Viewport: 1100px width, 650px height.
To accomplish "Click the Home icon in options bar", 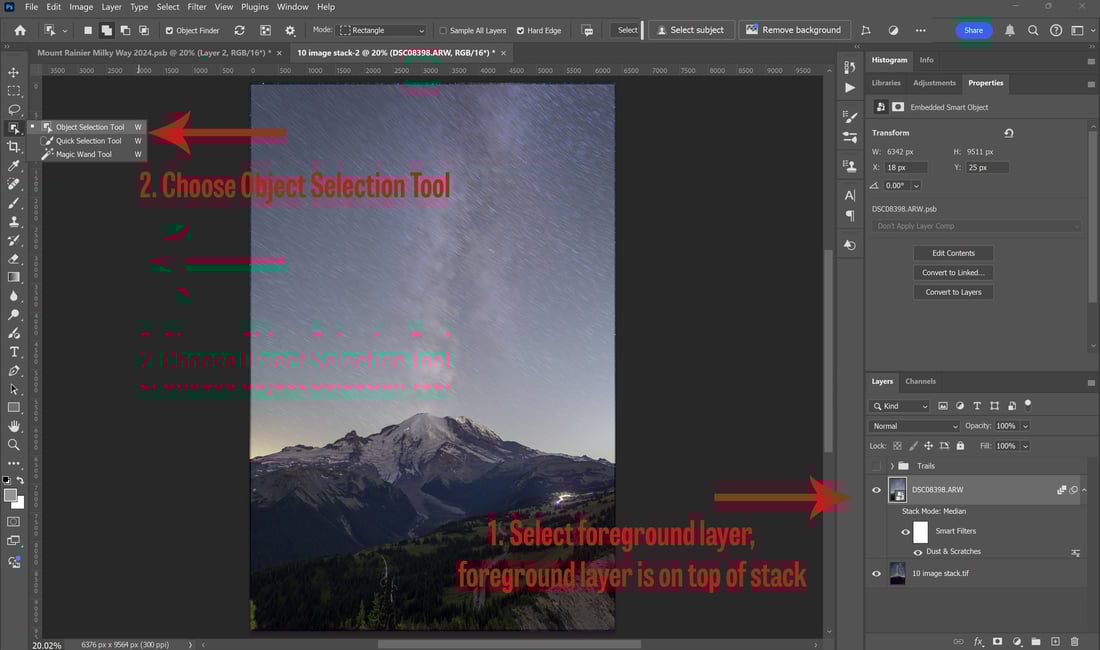I will [20, 30].
